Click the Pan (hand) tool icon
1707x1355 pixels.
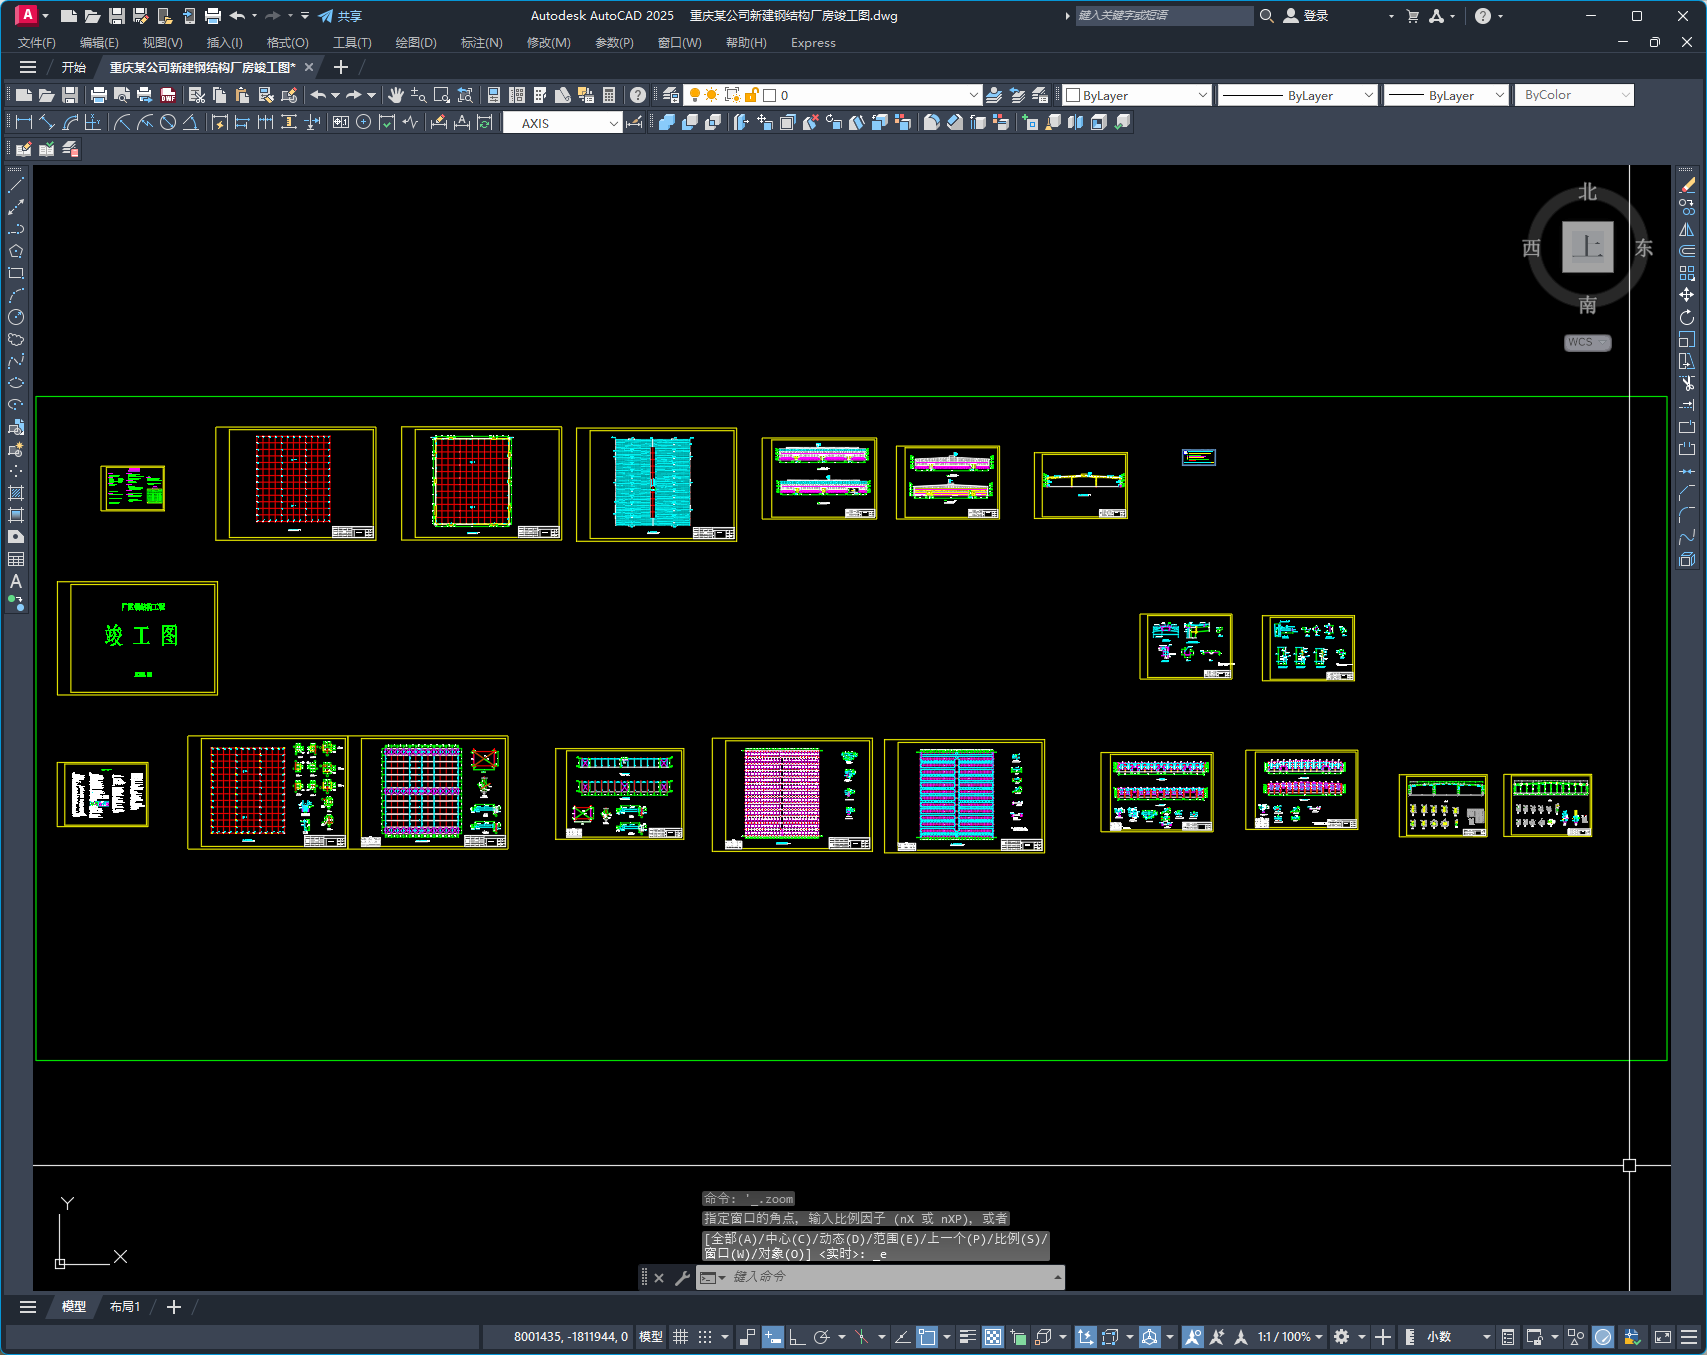[x=396, y=95]
